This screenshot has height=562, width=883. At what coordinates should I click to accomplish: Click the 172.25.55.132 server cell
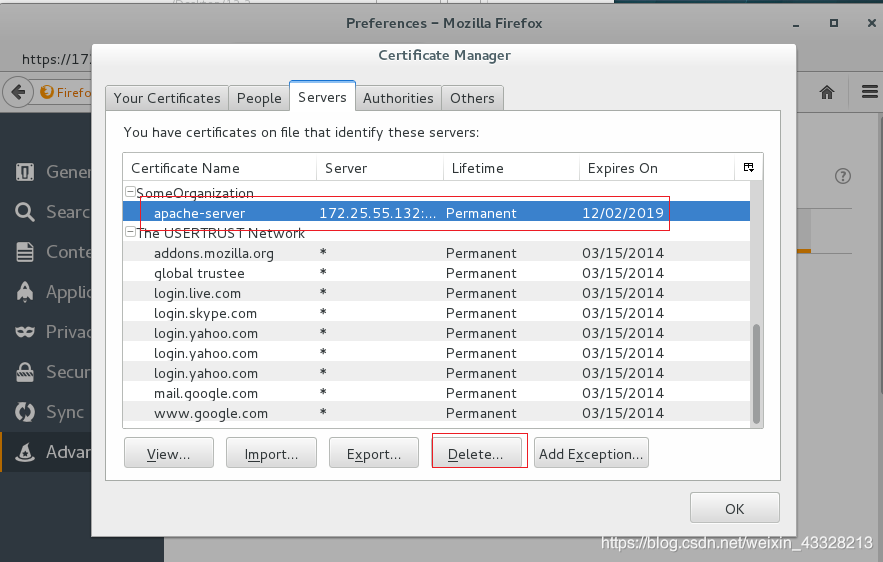tap(377, 213)
